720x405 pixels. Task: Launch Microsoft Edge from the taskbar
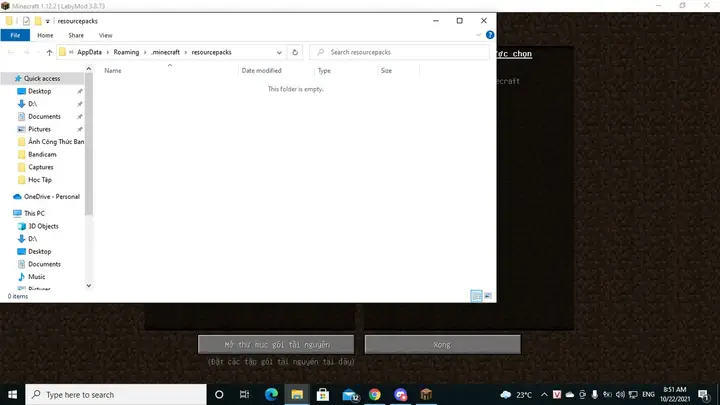point(271,395)
